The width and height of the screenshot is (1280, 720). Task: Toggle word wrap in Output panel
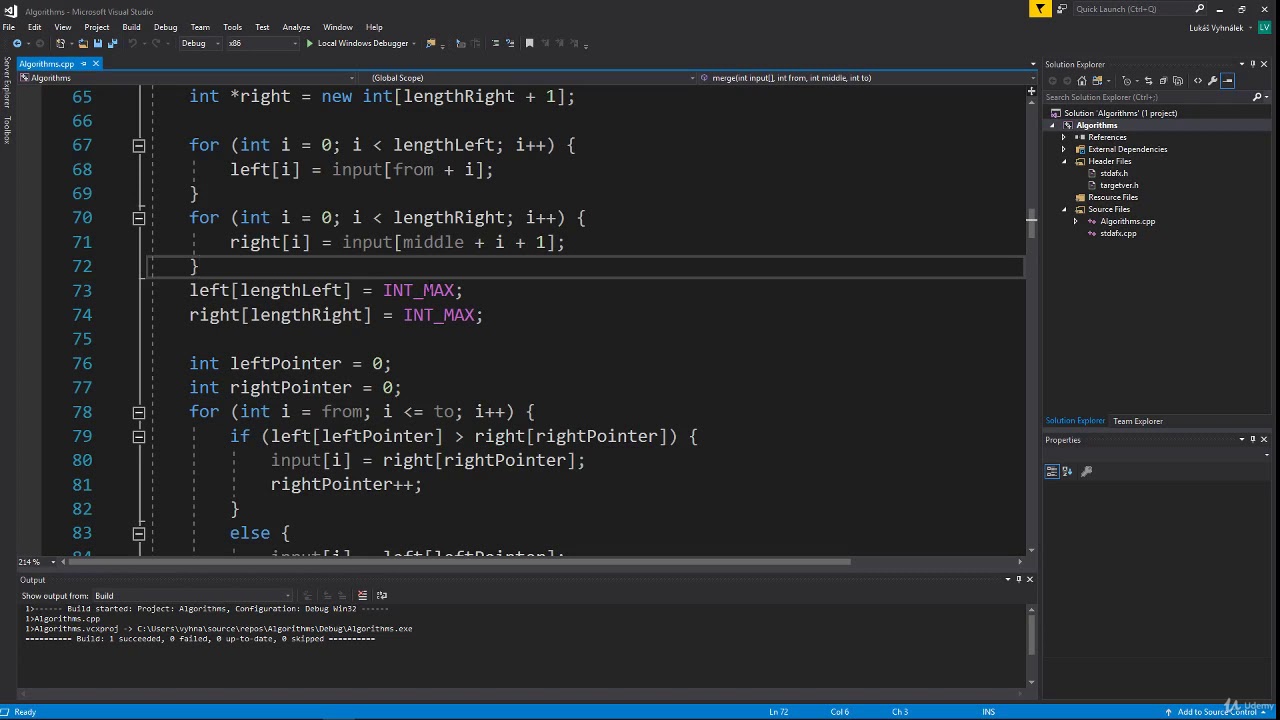point(382,596)
